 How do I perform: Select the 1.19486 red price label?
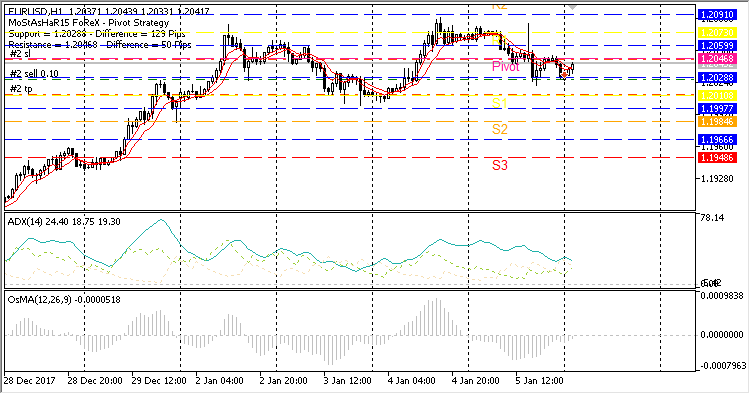pyautogui.click(x=717, y=158)
